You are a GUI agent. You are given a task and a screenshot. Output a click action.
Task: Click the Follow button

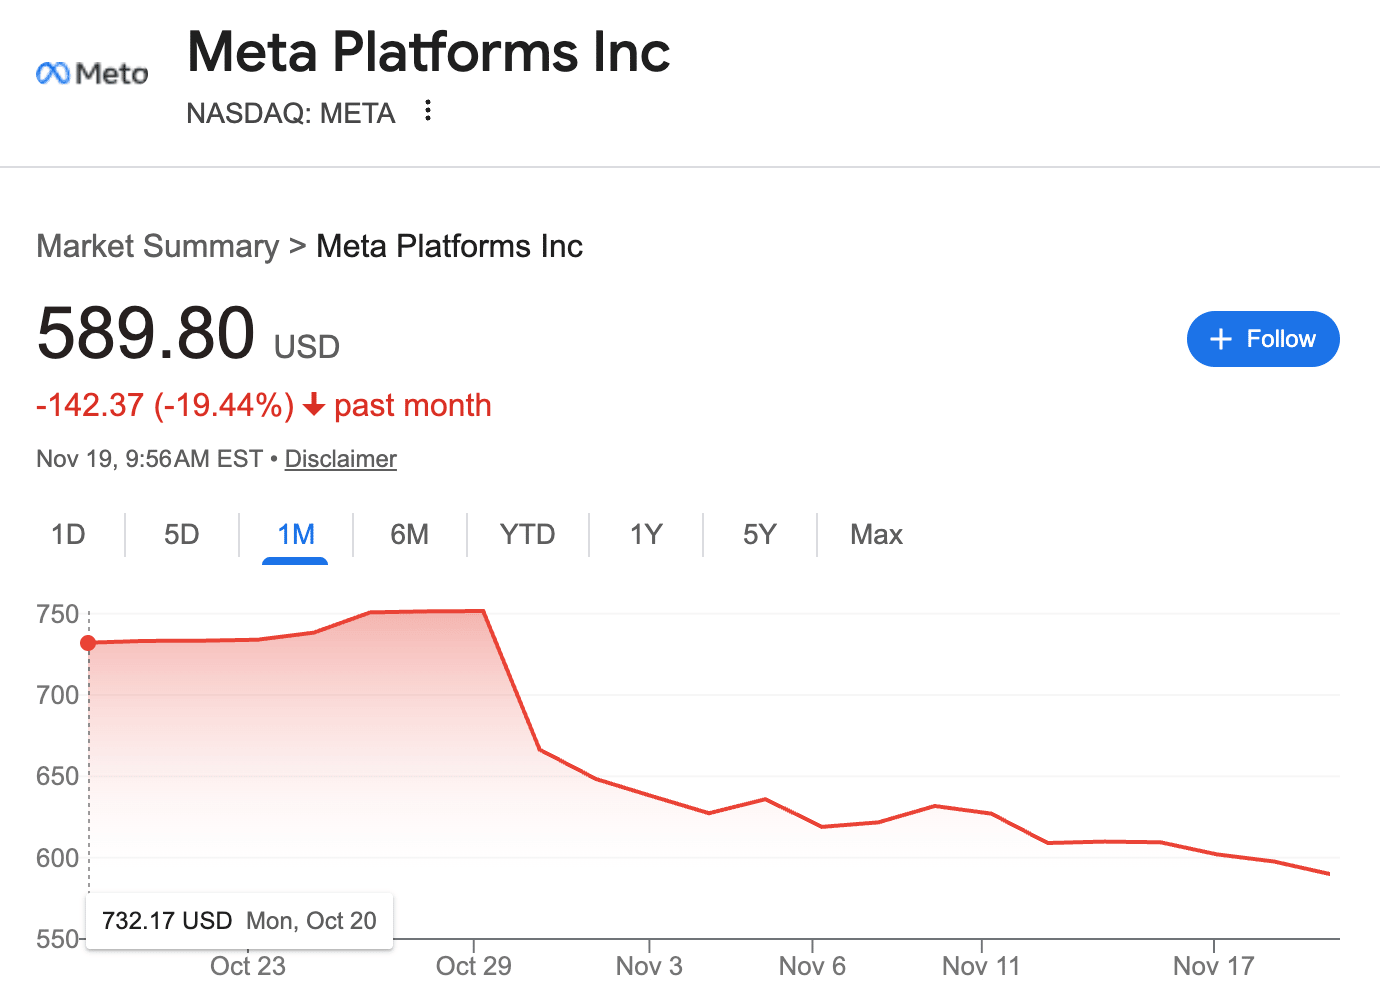click(1262, 339)
